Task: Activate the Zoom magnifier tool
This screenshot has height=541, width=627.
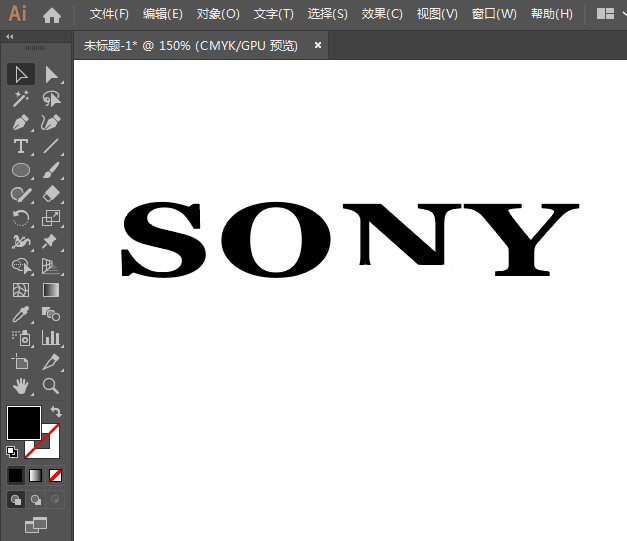Action: click(51, 386)
